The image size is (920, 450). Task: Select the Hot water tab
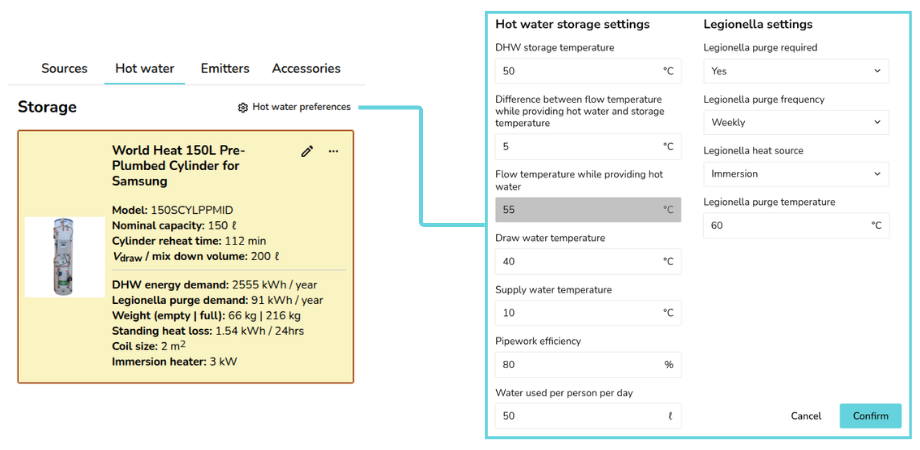144,68
